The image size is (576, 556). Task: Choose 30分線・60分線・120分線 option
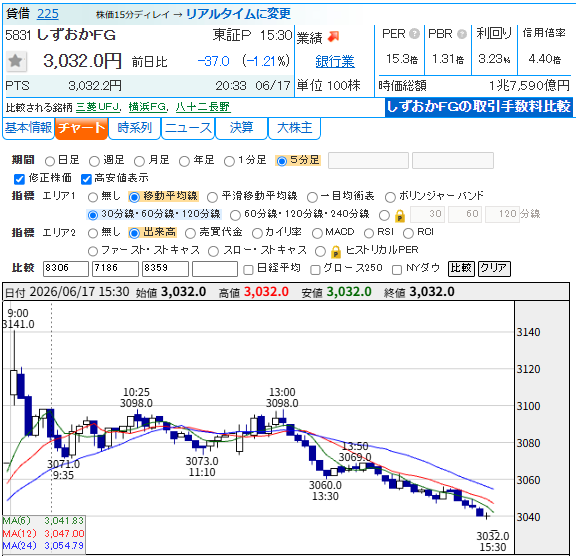(x=93, y=215)
